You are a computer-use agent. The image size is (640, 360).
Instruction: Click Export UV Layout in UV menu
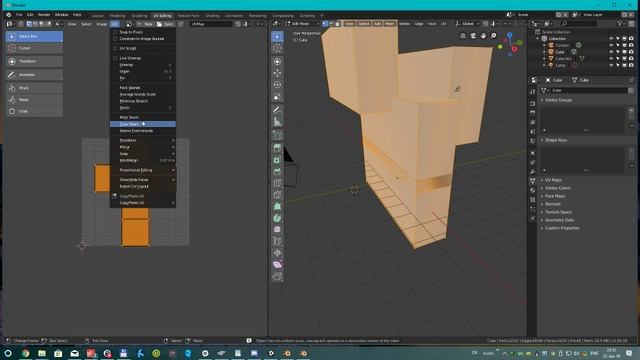pyautogui.click(x=143, y=186)
